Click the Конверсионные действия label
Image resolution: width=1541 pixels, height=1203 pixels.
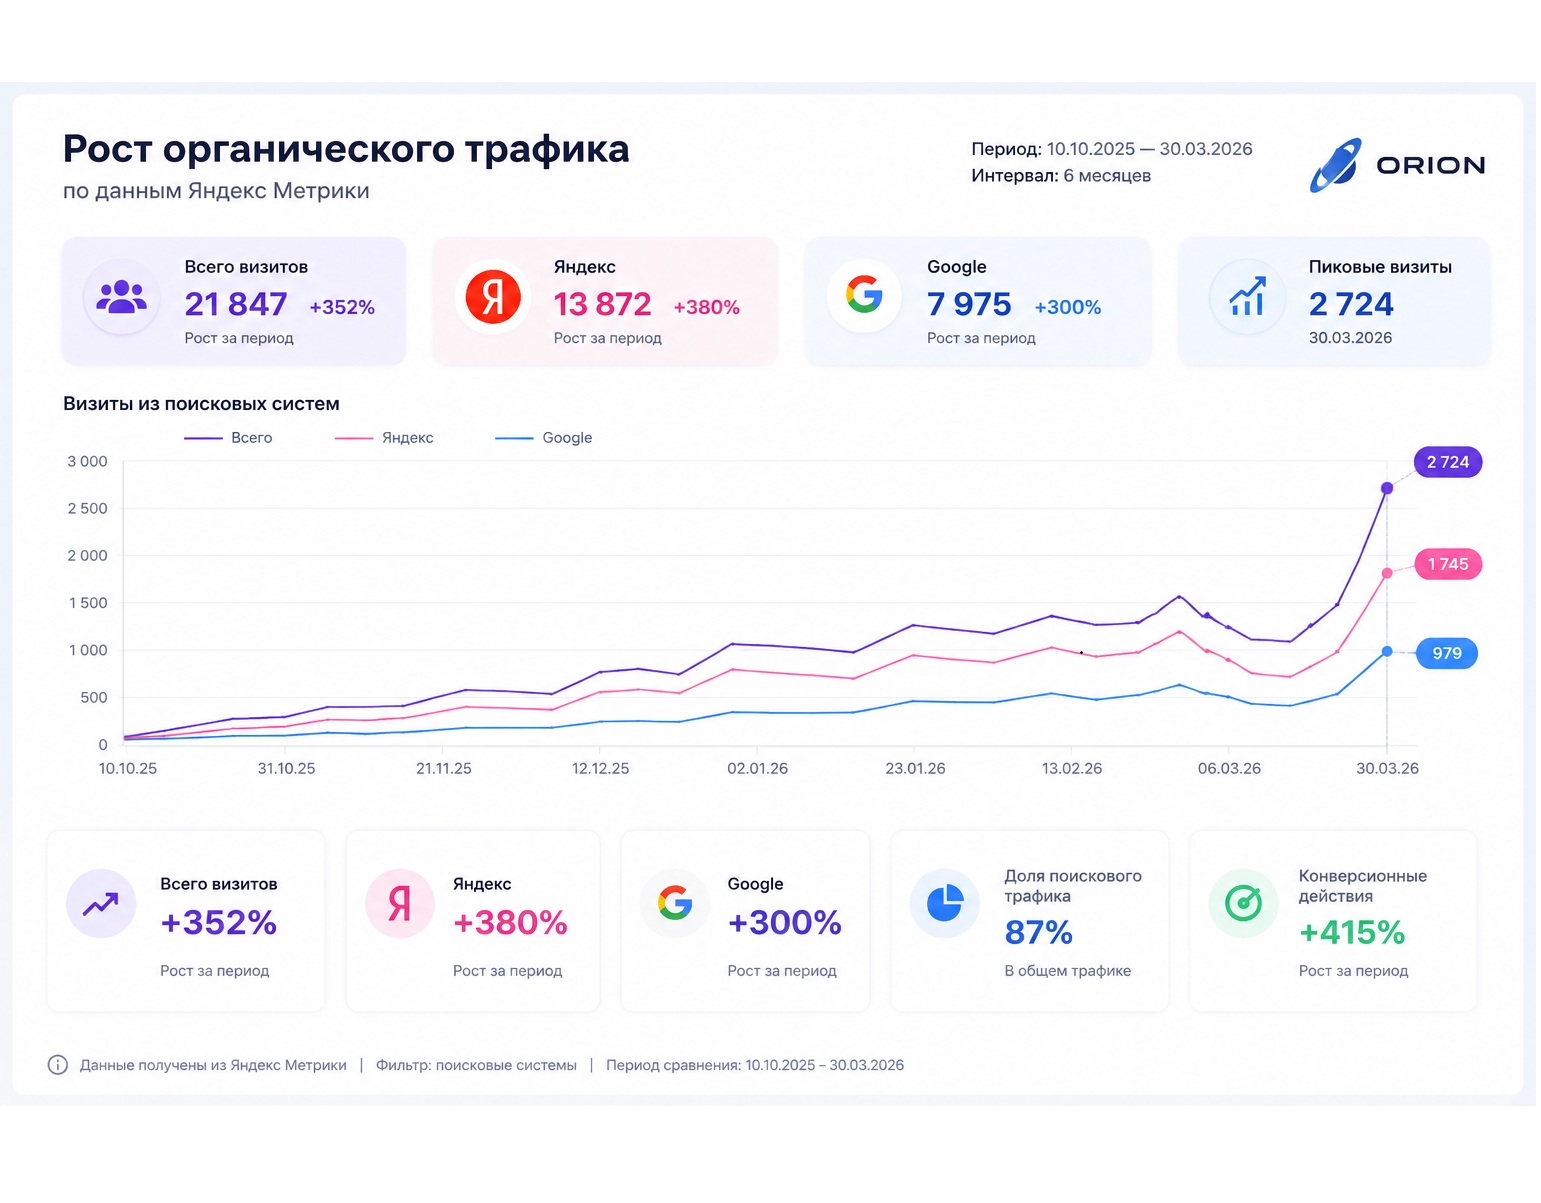point(1363,886)
